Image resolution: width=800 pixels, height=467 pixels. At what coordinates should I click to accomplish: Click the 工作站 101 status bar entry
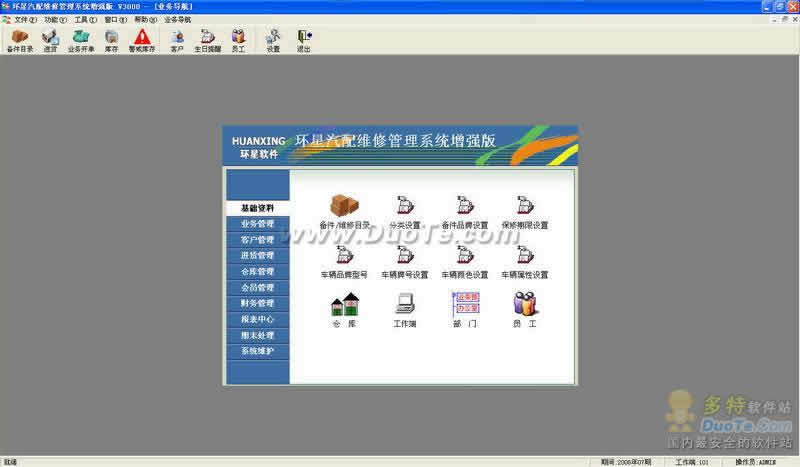[692, 462]
